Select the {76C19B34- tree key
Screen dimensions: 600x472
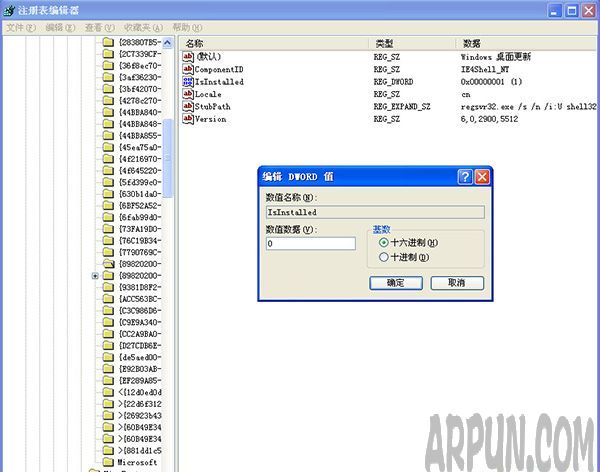(140, 240)
